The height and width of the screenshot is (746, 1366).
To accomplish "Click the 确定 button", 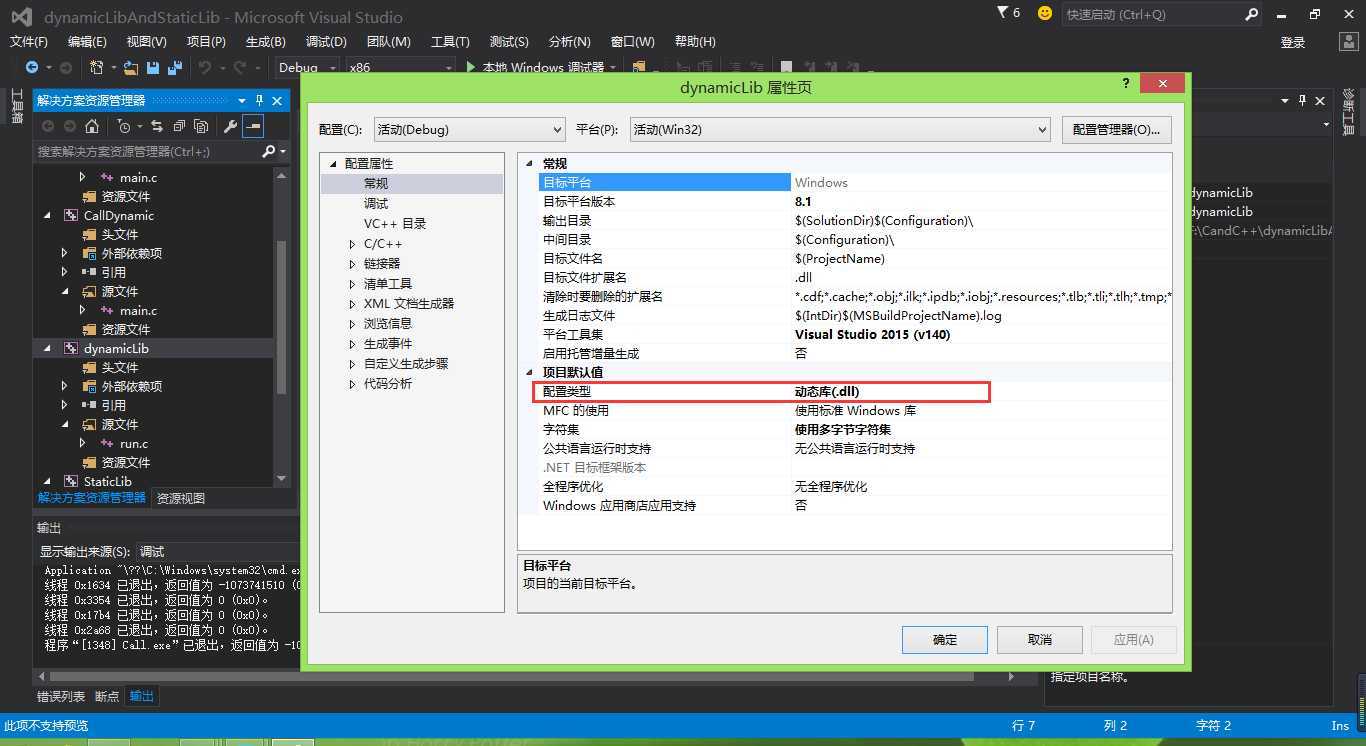I will click(x=945, y=639).
